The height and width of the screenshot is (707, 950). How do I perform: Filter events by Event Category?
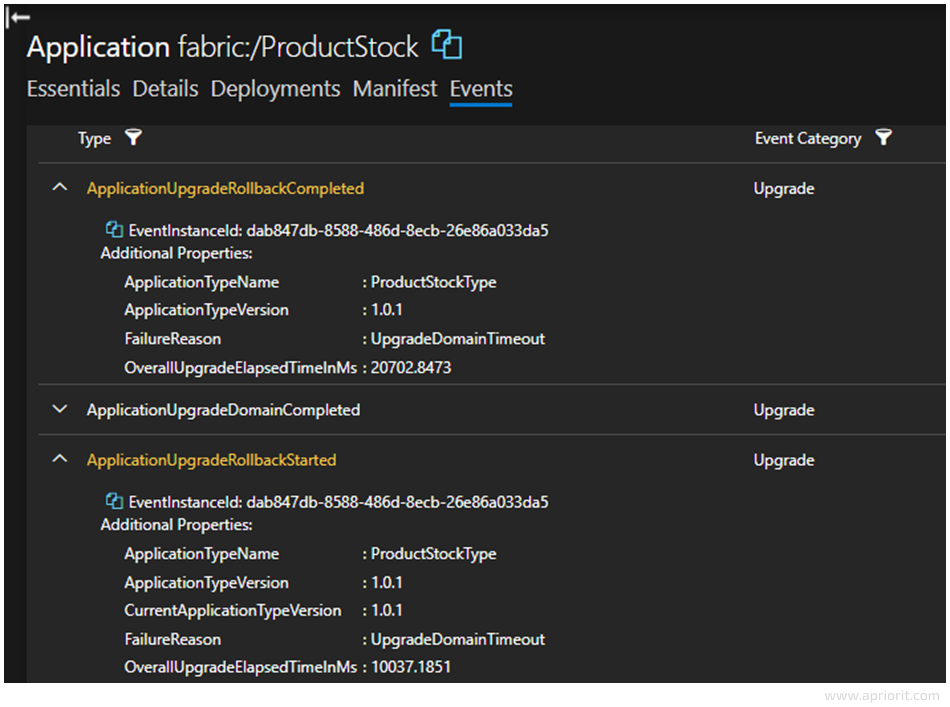pyautogui.click(x=883, y=138)
